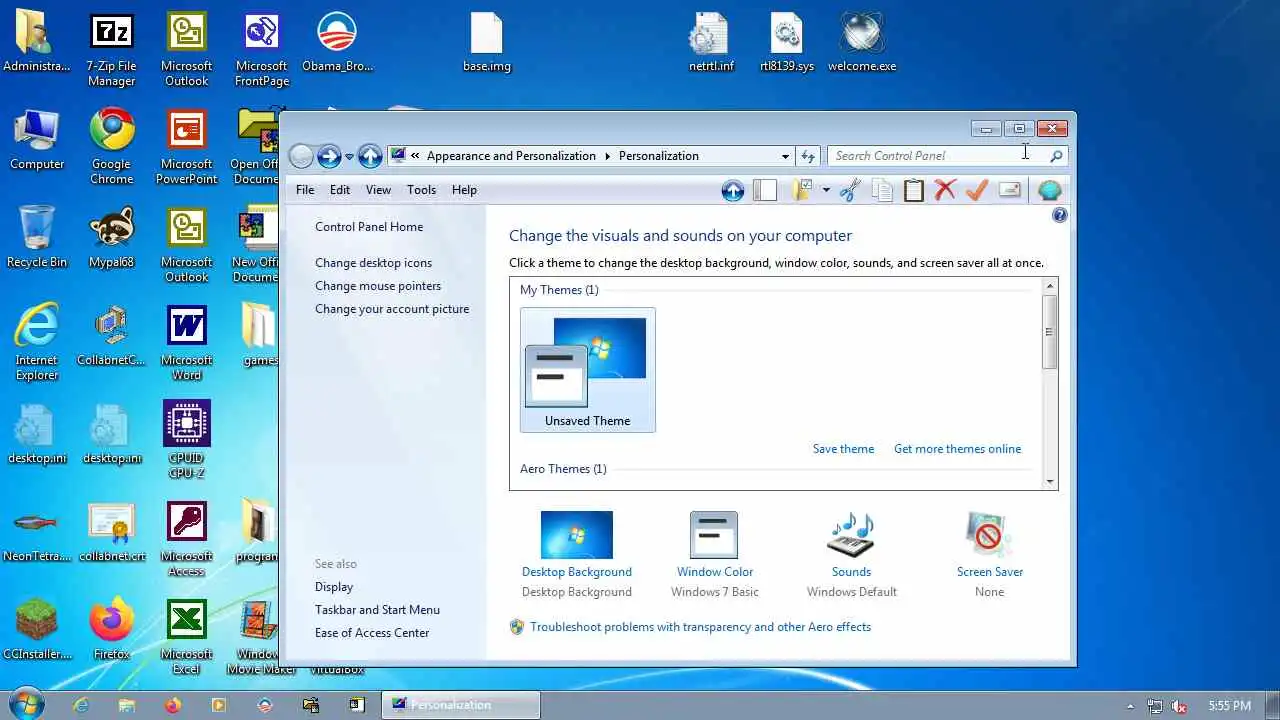Open the recent pages dropdown arrow
The width and height of the screenshot is (1280, 720).
tap(349, 157)
